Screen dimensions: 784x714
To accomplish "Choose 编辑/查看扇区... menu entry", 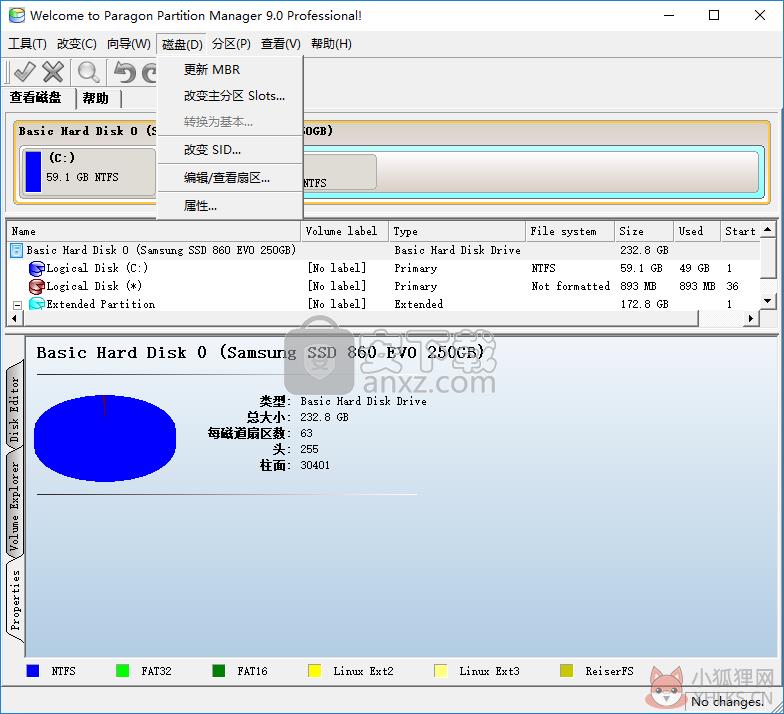I will [x=230, y=178].
